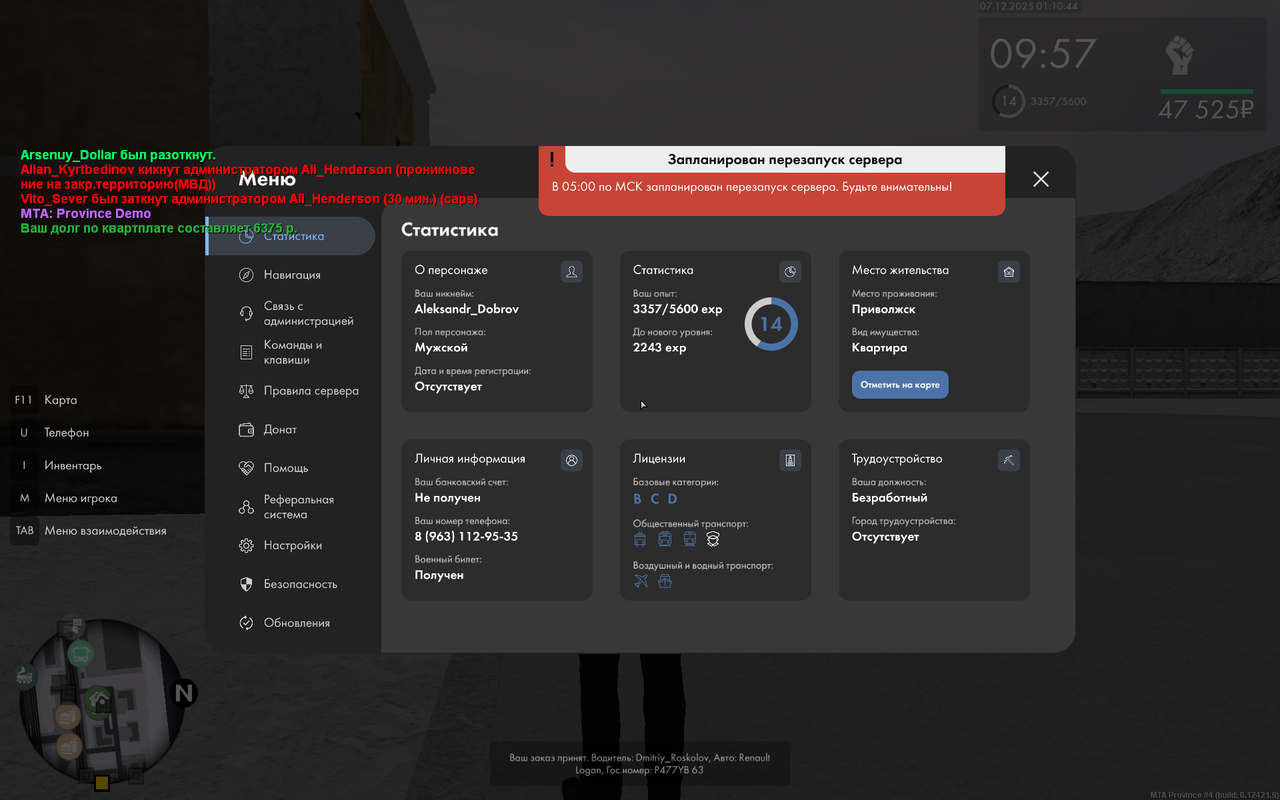The image size is (1280, 800).
Task: Select the Статистика menu item
Action: 291,236
